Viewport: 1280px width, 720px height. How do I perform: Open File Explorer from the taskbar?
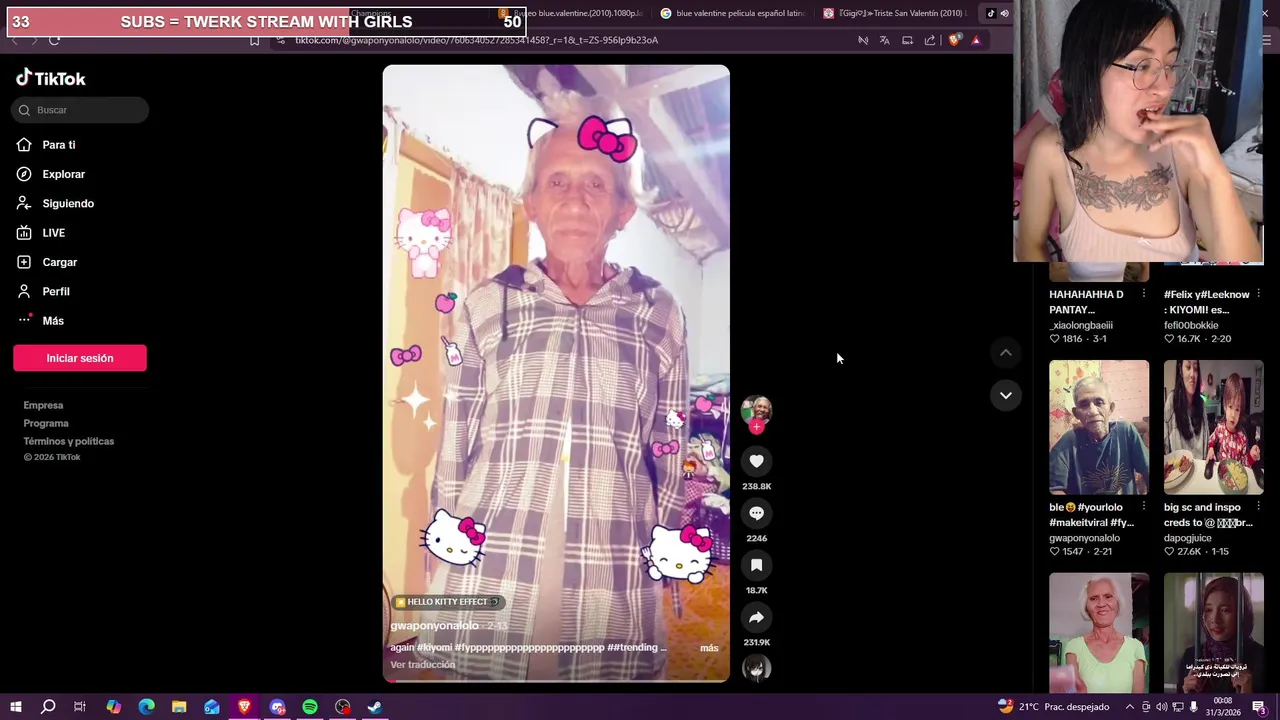pyautogui.click(x=179, y=707)
